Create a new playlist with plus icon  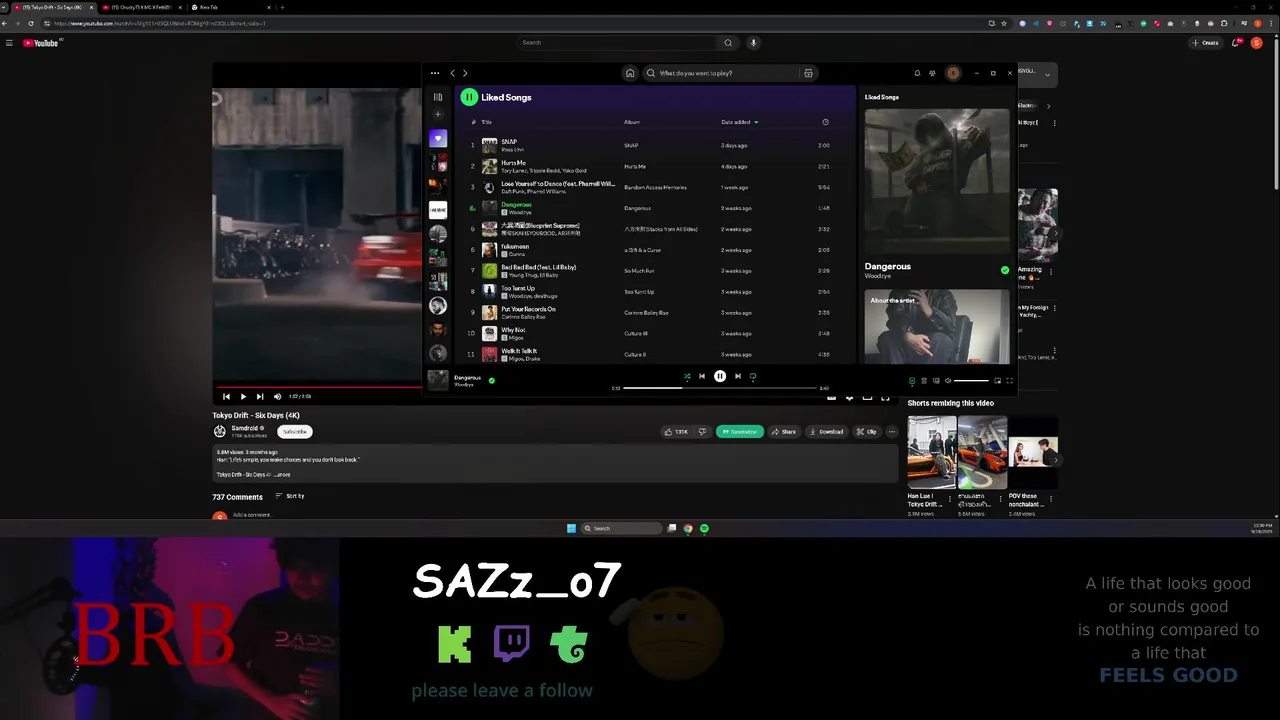(437, 114)
